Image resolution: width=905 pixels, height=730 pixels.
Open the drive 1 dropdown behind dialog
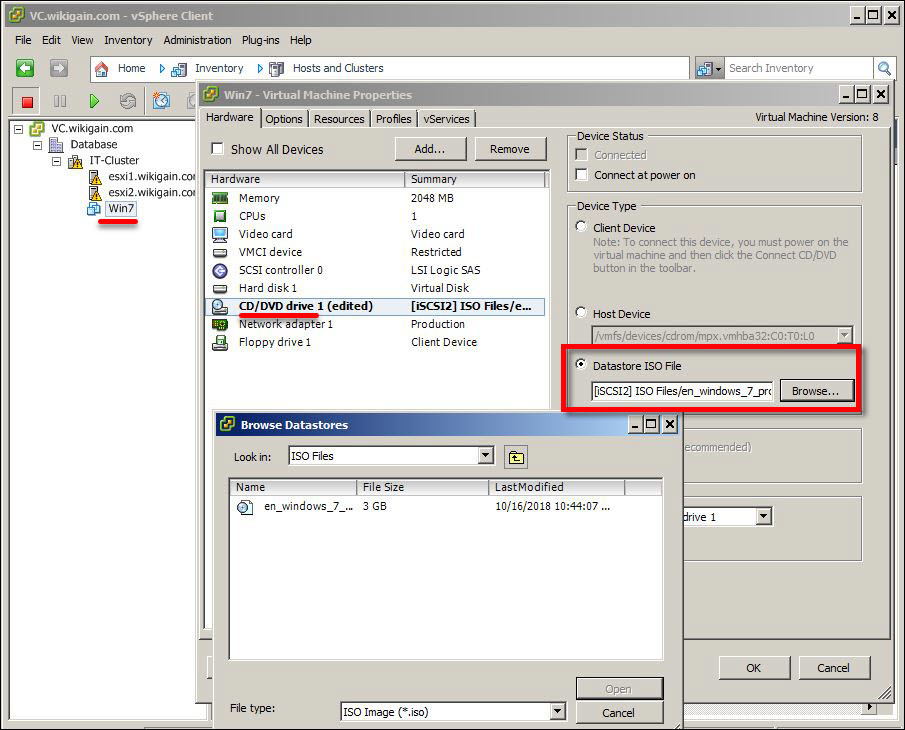pyautogui.click(x=764, y=516)
